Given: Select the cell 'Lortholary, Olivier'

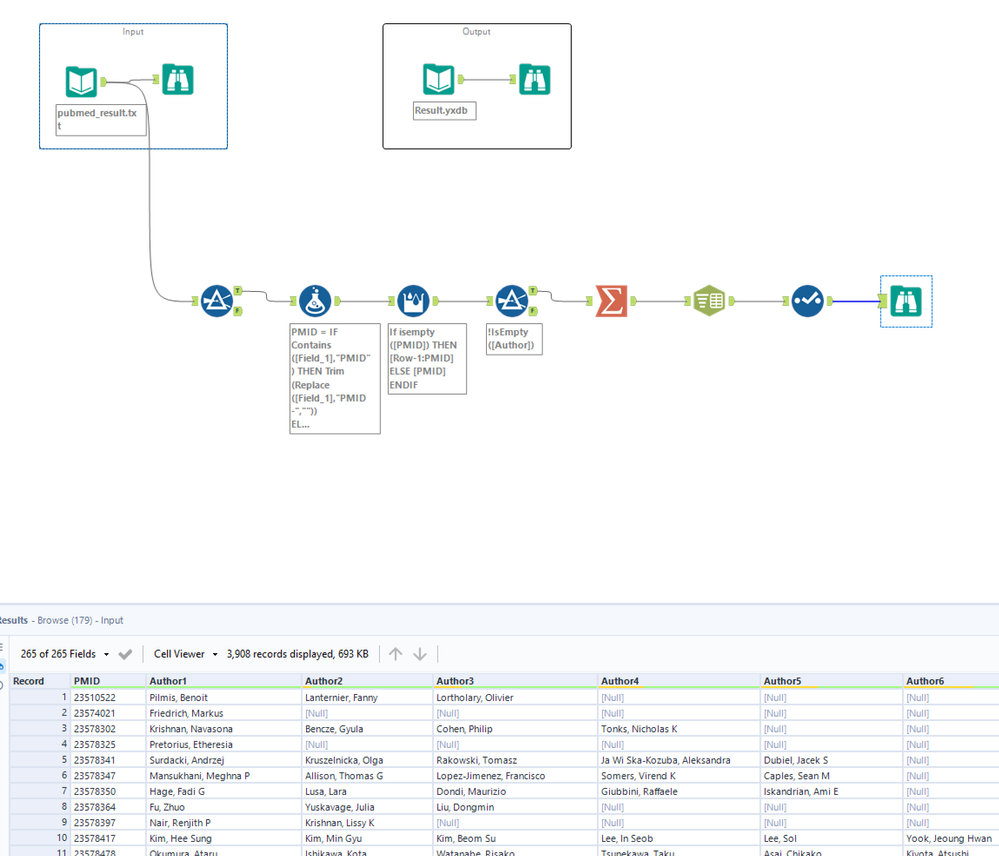Looking at the screenshot, I should (515, 697).
